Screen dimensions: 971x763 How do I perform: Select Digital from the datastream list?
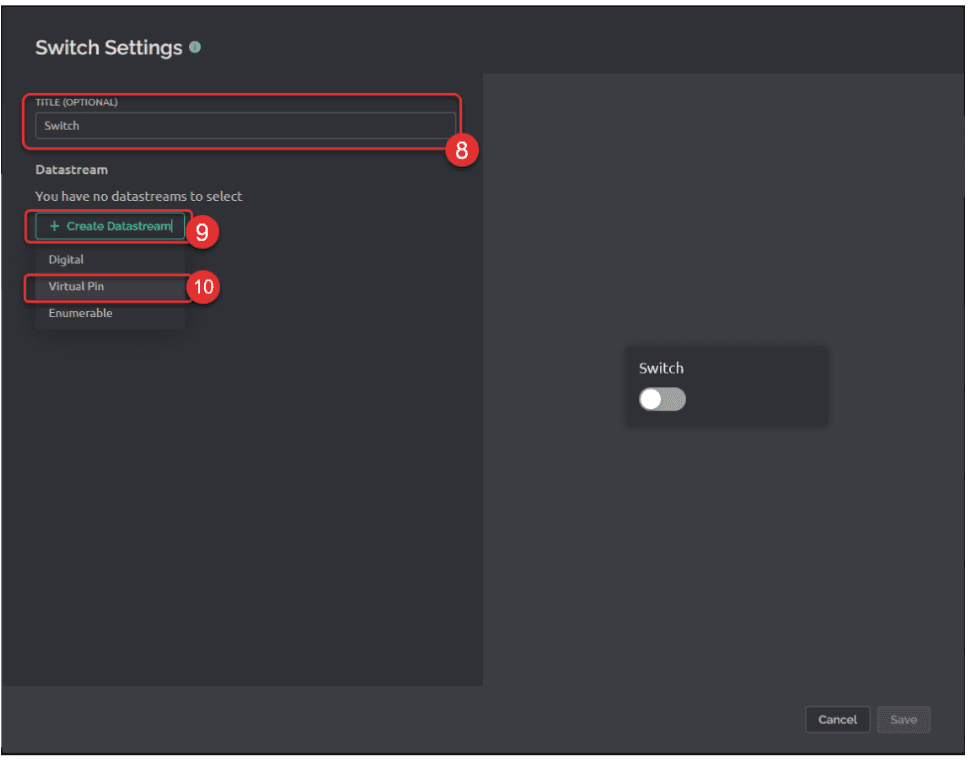66,260
